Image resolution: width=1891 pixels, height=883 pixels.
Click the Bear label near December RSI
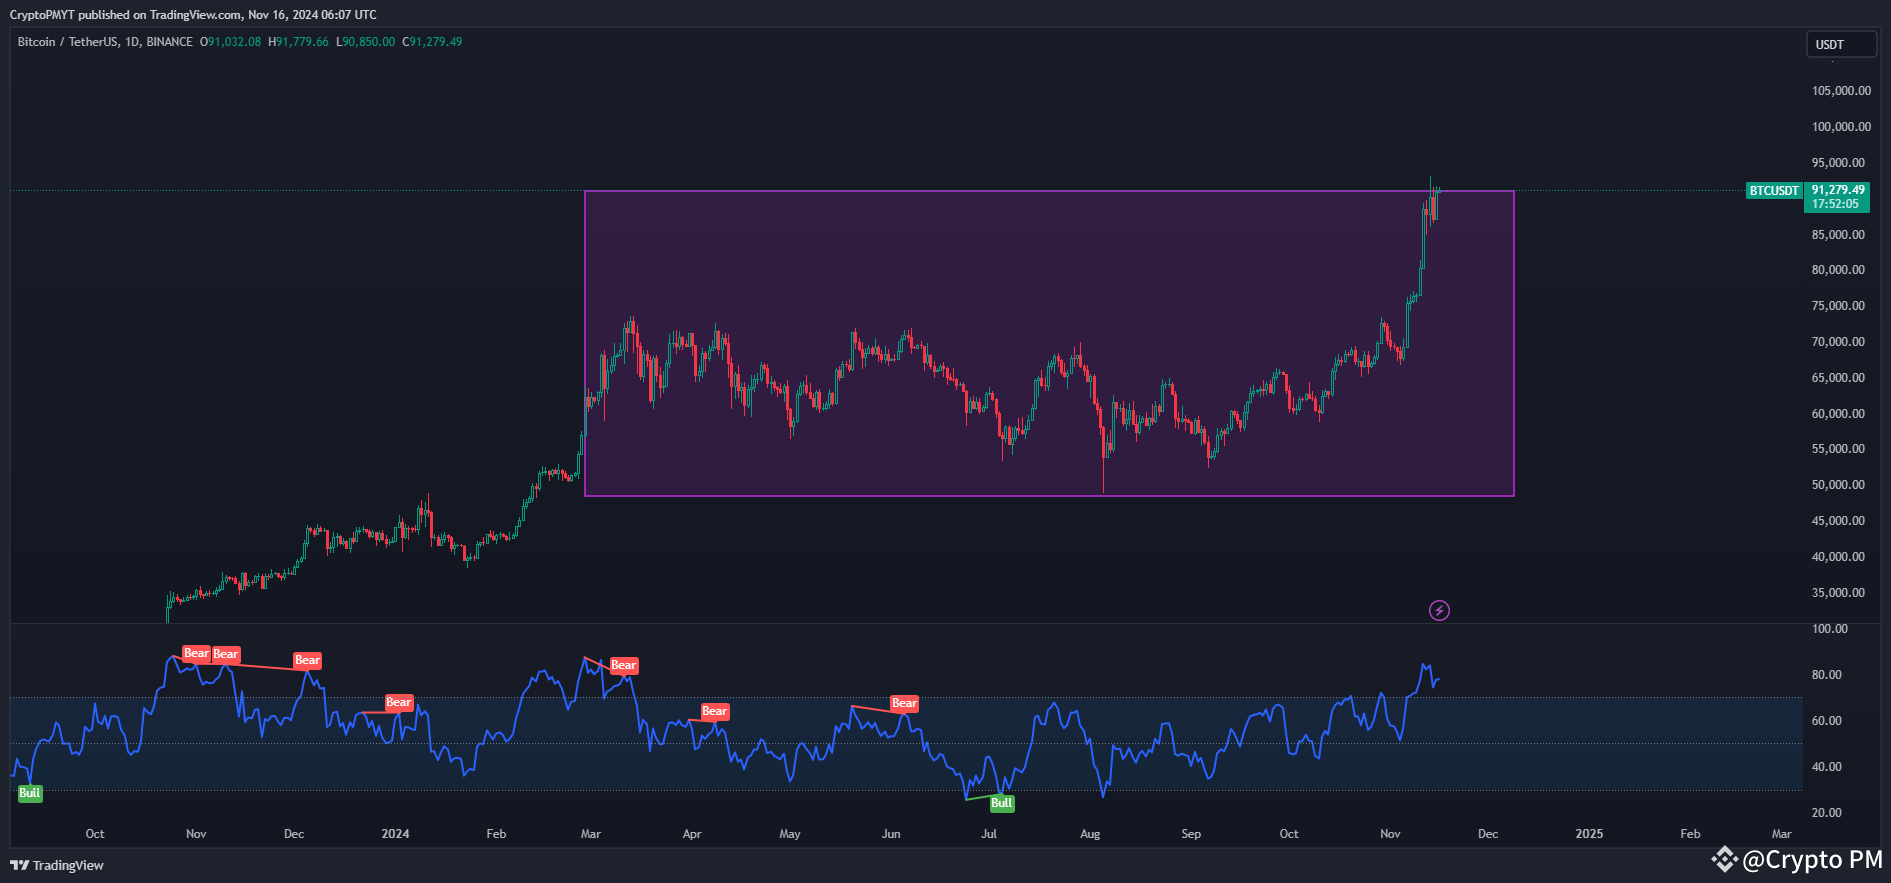click(307, 660)
